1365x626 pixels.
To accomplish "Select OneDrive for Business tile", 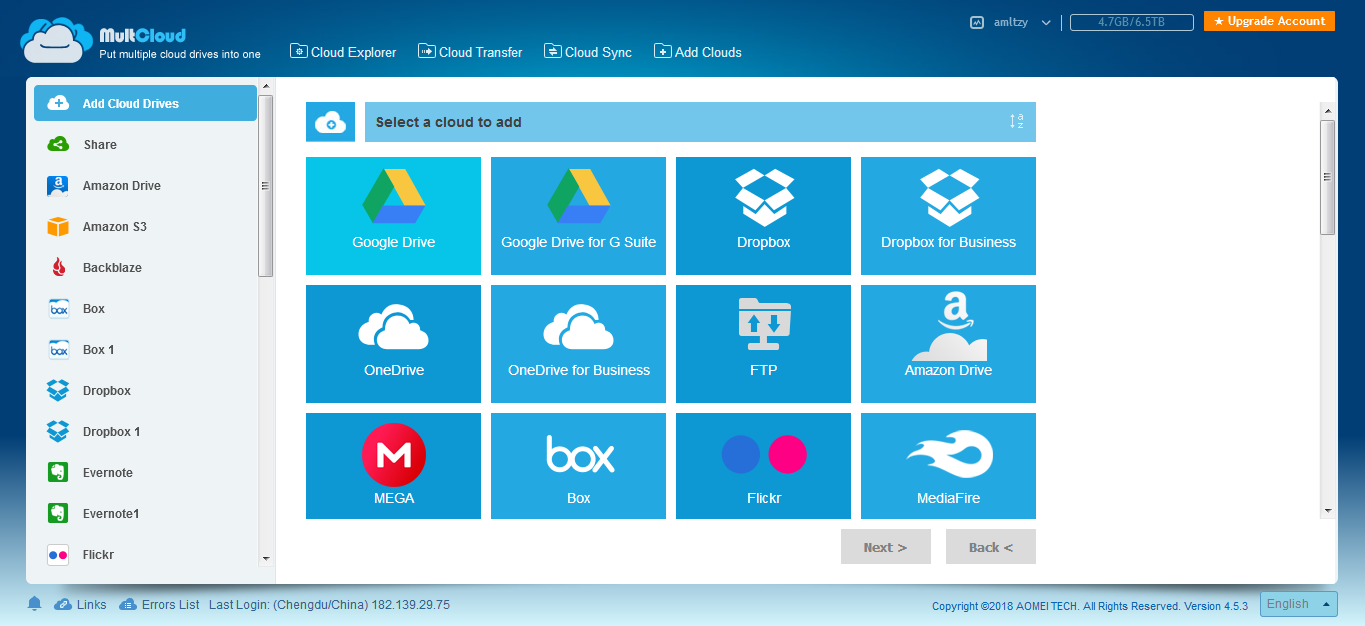I will [578, 344].
